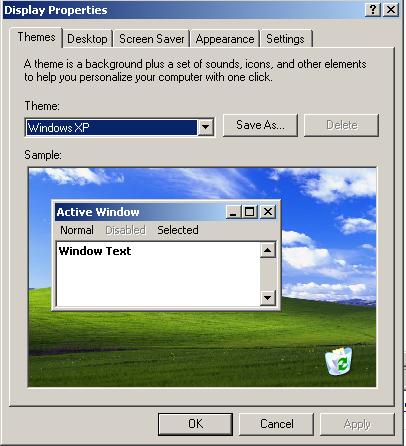Expand the Theme dropdown arrow

[x=205, y=127]
